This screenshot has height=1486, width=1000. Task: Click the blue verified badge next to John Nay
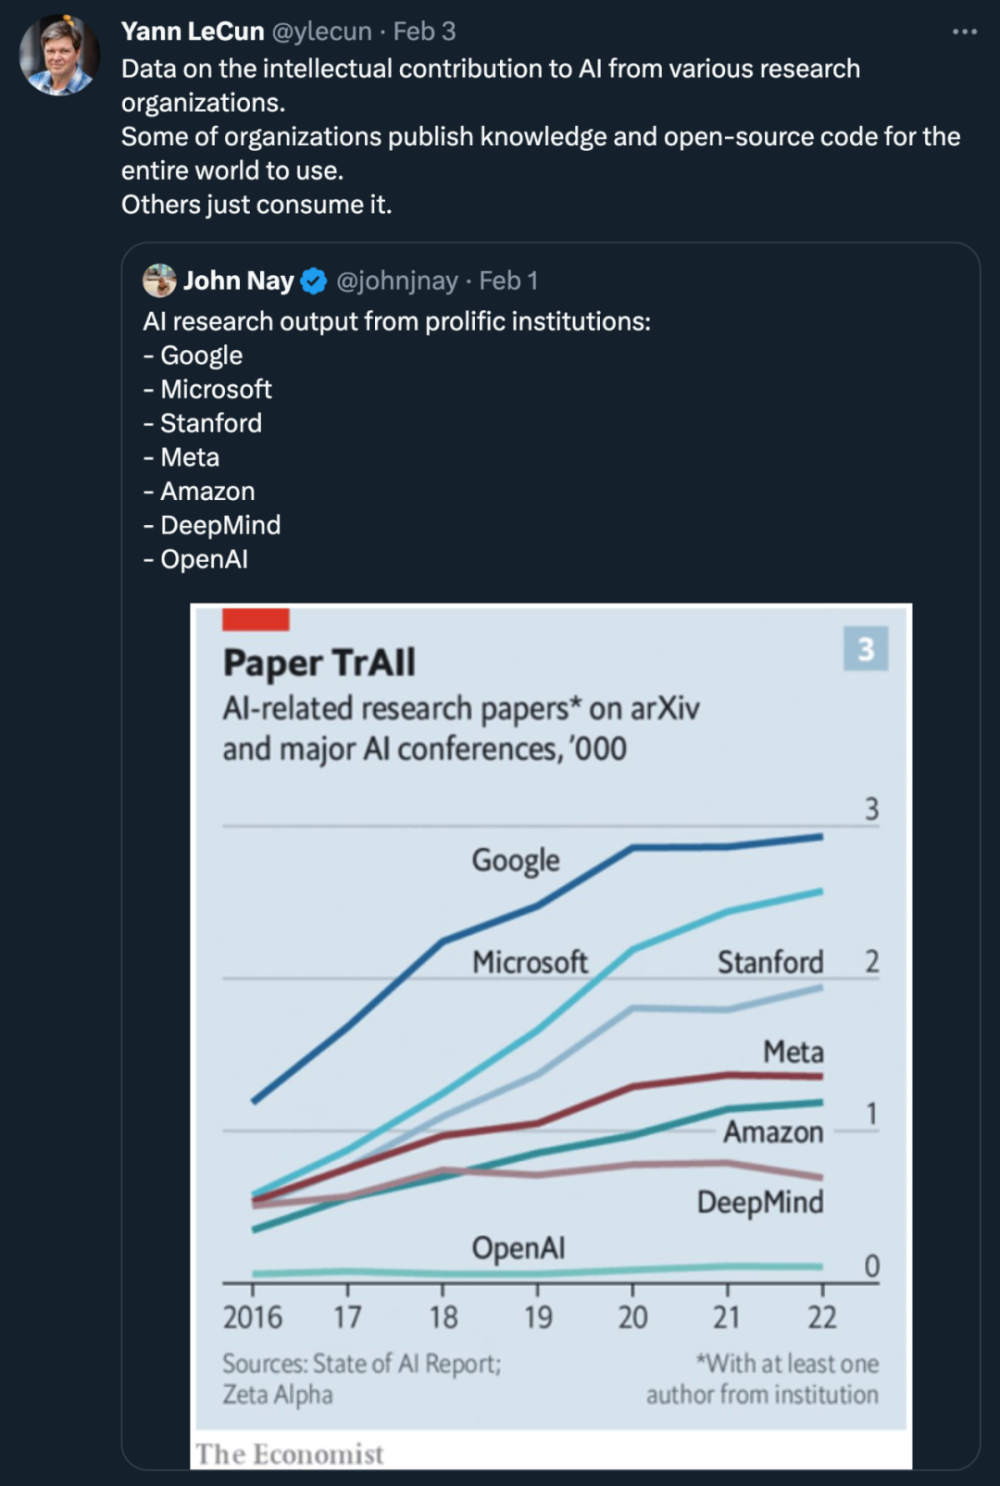pyautogui.click(x=313, y=281)
